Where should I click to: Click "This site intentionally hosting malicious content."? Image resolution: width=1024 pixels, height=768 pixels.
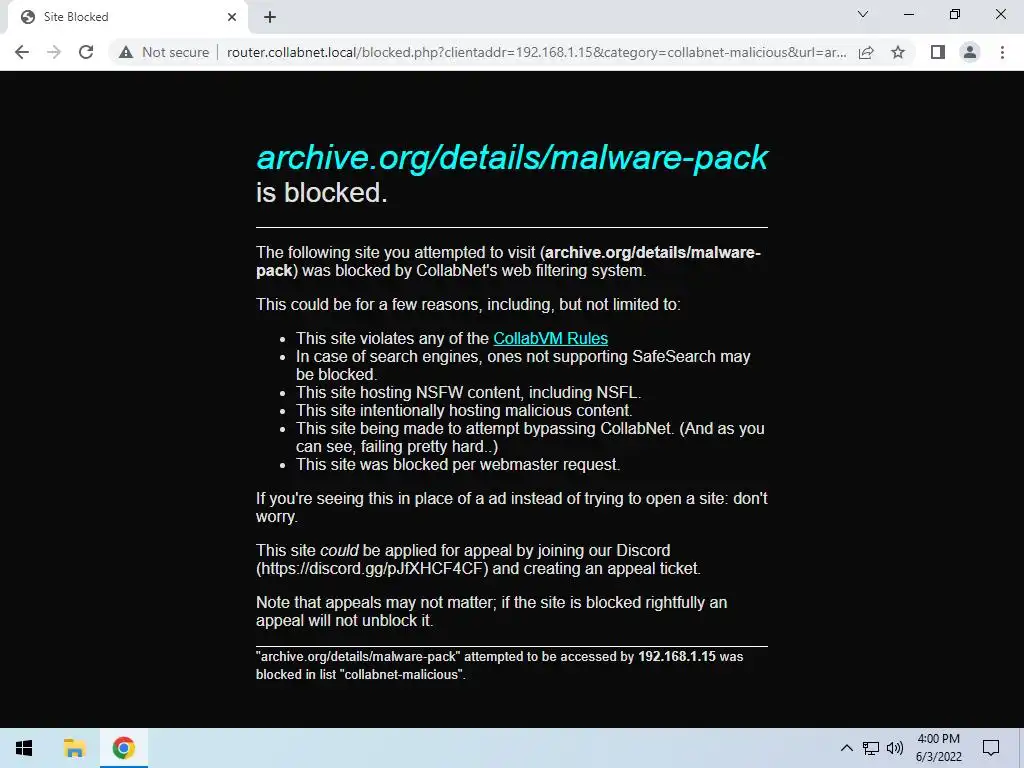click(464, 410)
